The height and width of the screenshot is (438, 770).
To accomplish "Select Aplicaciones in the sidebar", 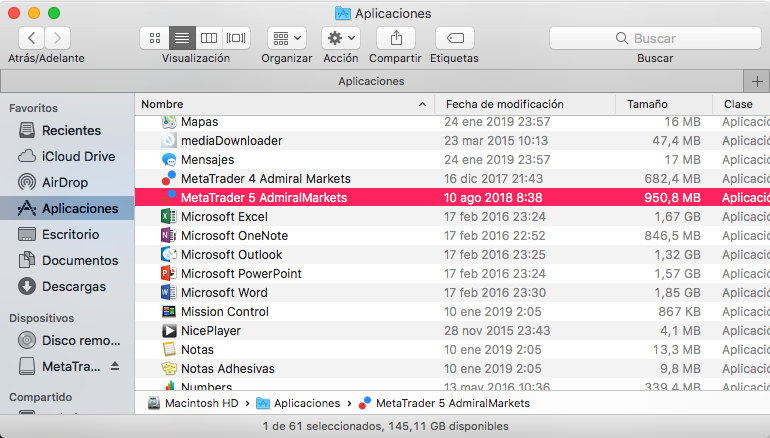I will click(x=67, y=208).
